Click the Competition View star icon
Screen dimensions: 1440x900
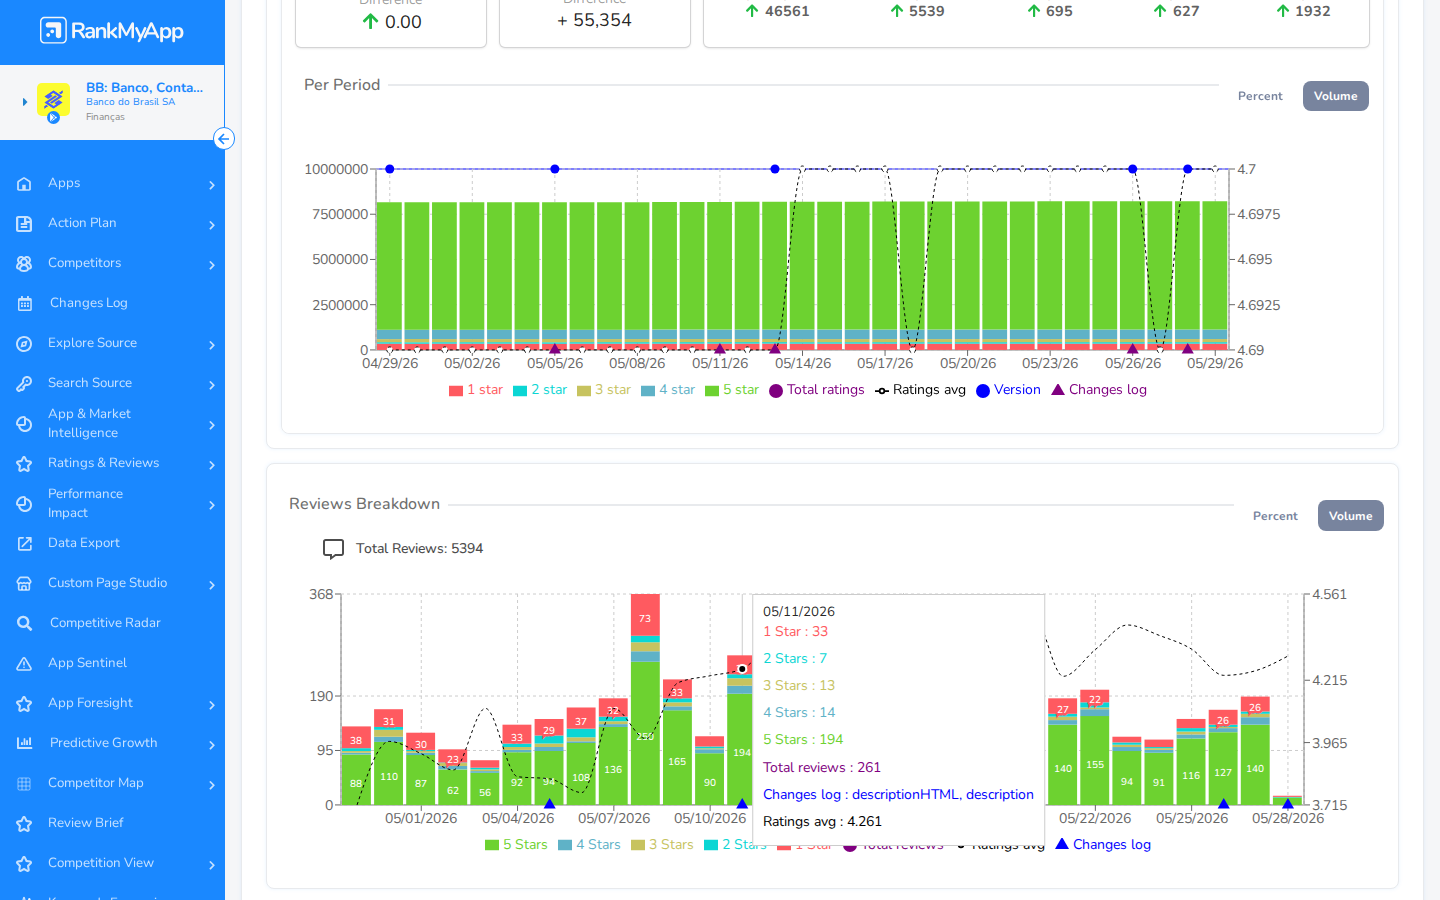click(25, 863)
